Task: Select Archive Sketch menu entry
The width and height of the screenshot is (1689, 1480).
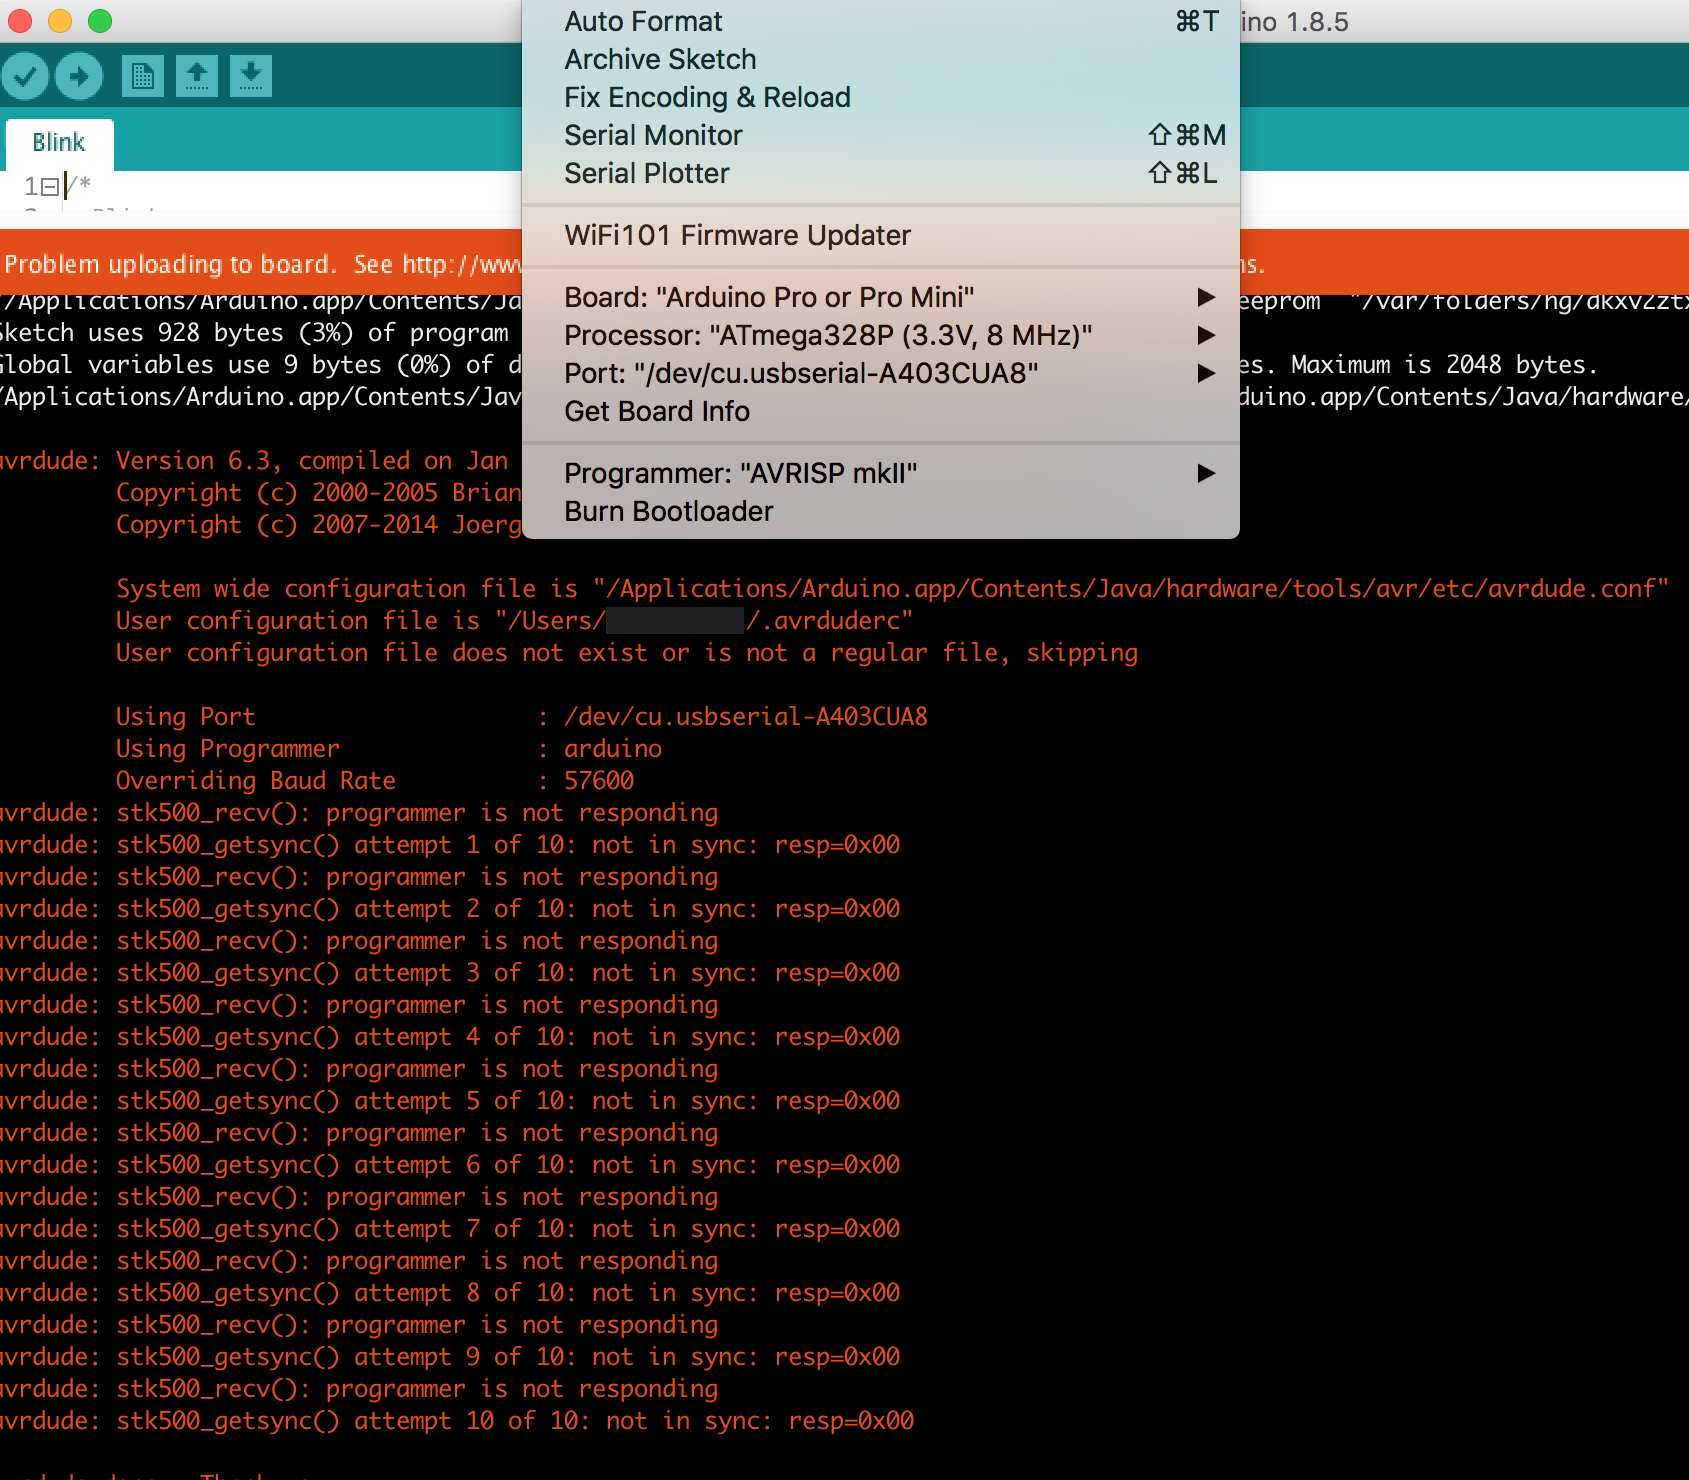Action: (x=660, y=60)
